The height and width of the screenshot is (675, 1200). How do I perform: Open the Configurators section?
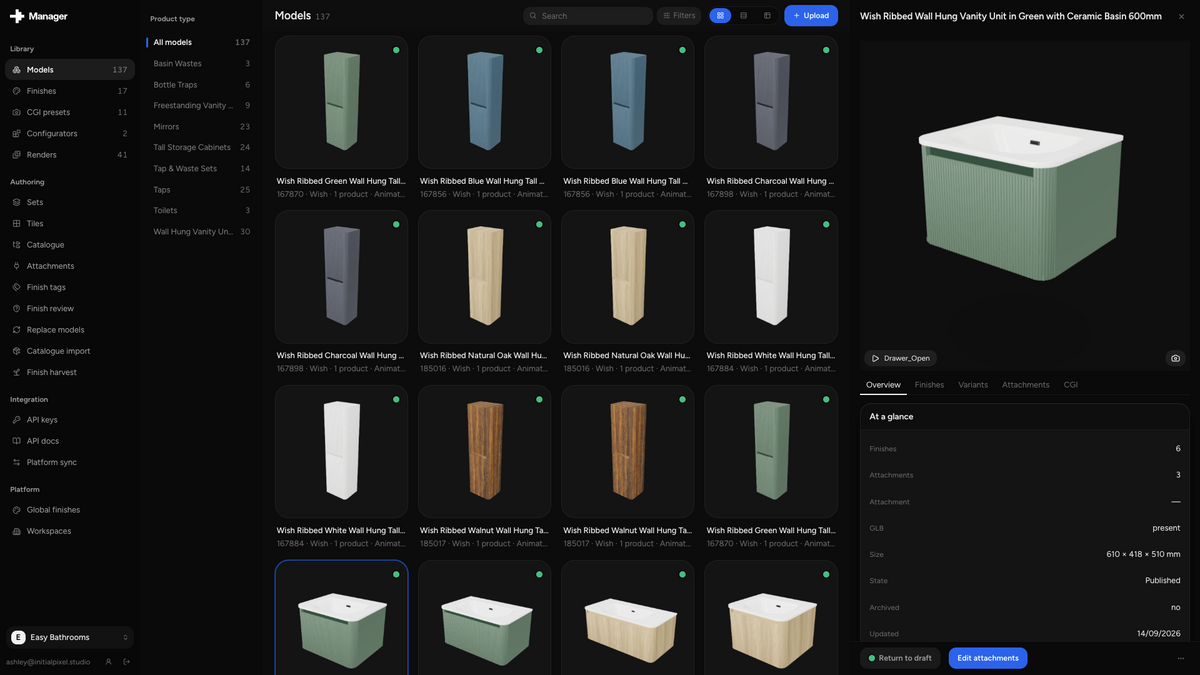click(x=69, y=133)
